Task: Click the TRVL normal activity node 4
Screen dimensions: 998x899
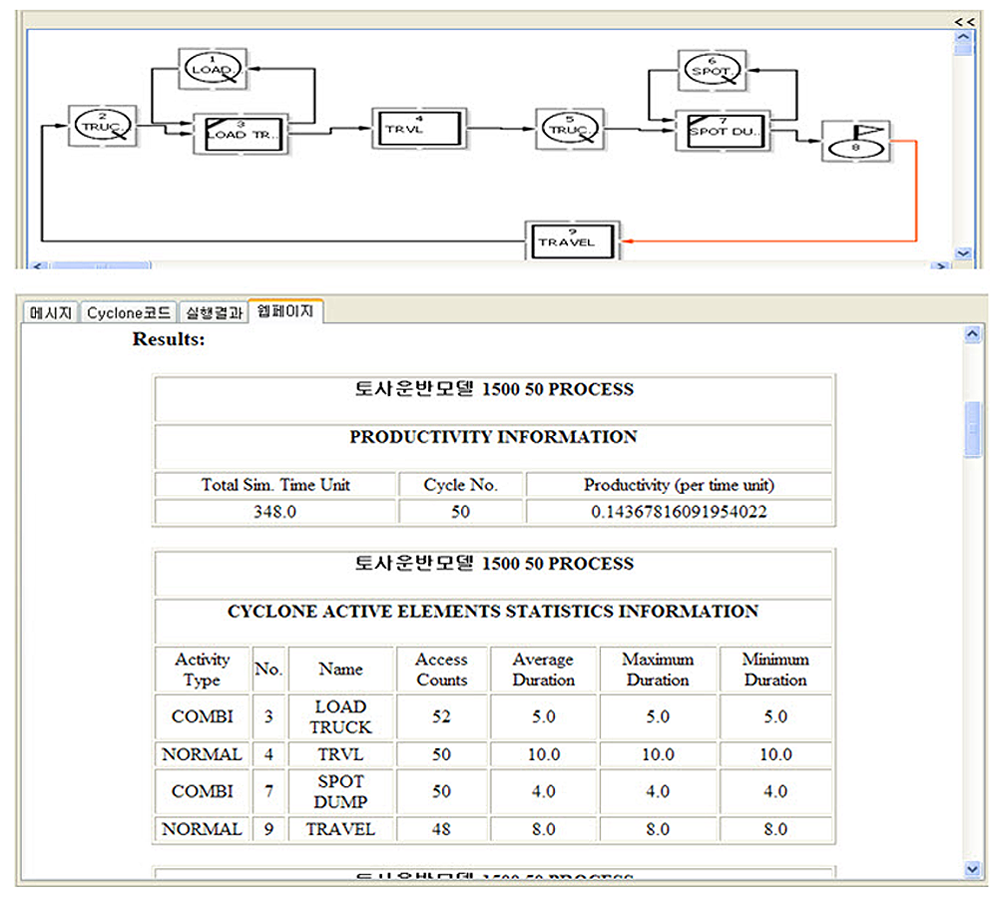Action: pyautogui.click(x=418, y=128)
